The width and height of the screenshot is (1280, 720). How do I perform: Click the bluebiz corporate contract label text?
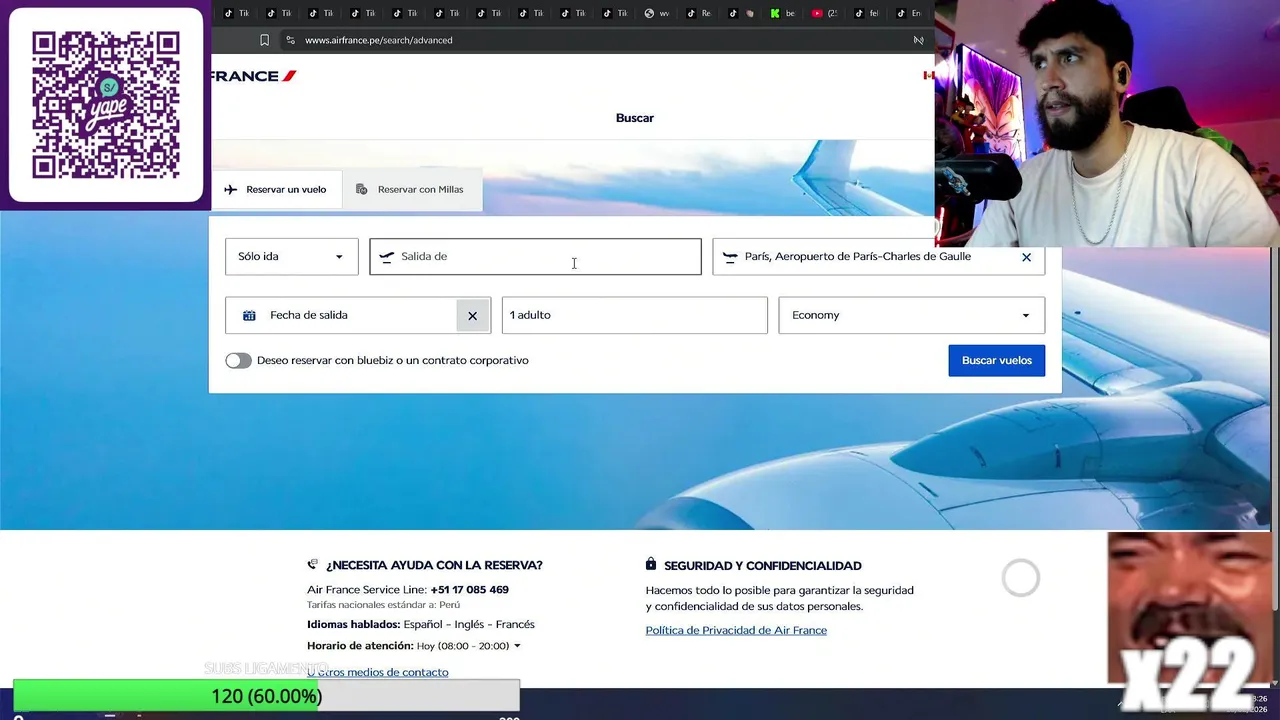tap(393, 360)
